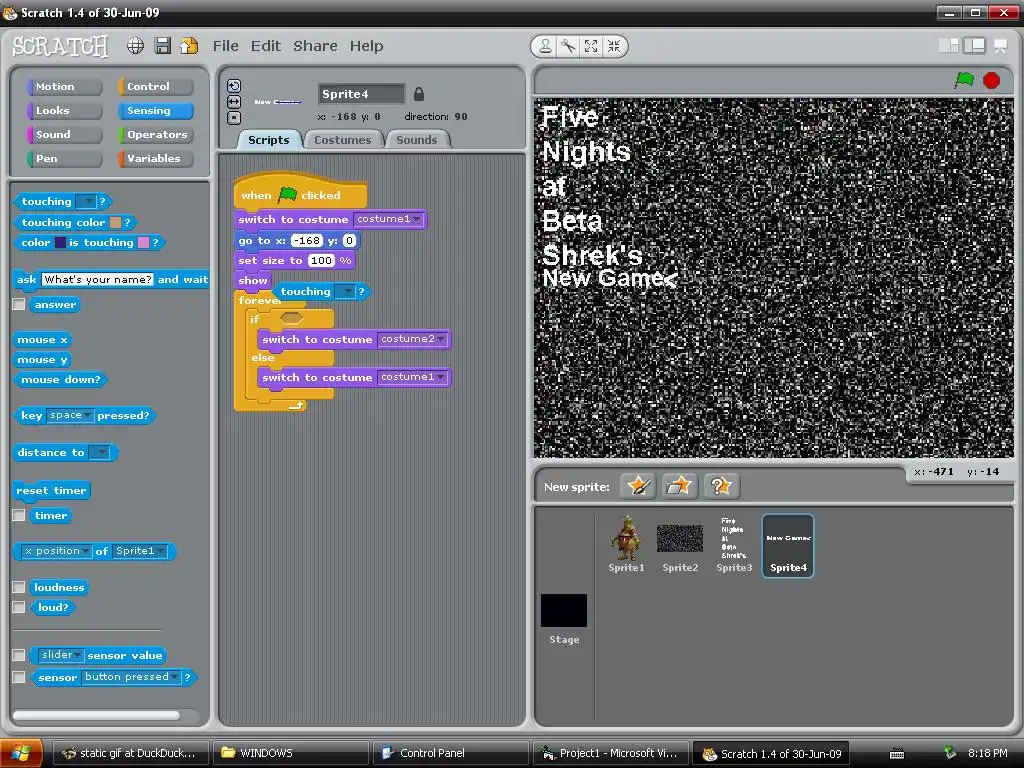Start scripts with green flag button
Image resolution: width=1024 pixels, height=768 pixels.
tap(964, 80)
